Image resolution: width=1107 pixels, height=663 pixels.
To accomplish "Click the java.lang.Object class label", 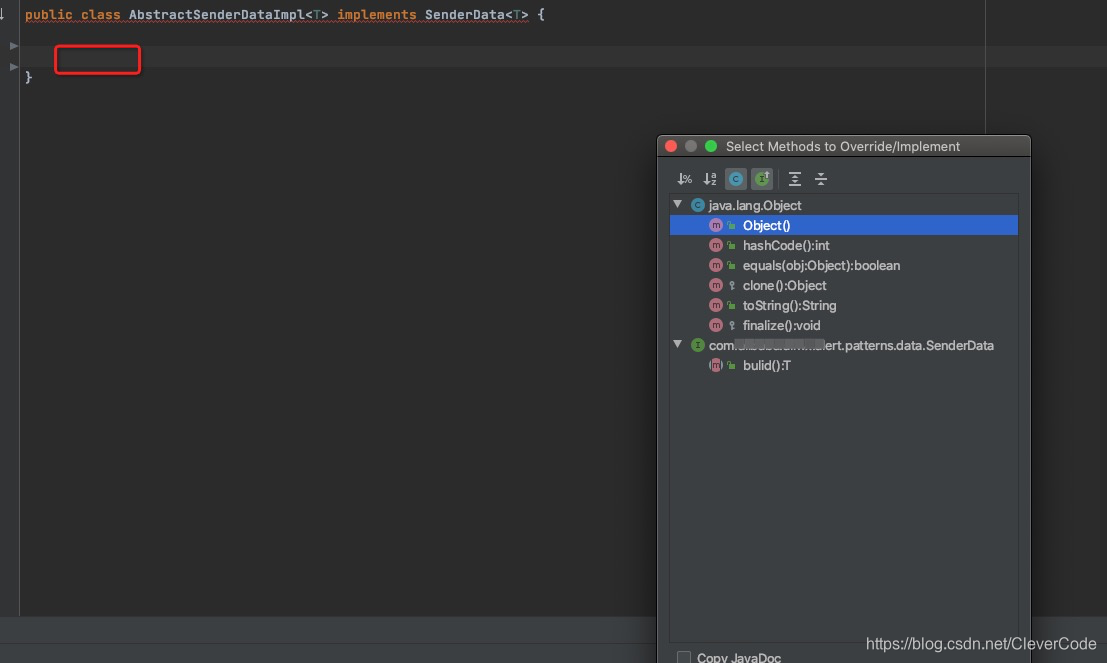I will pyautogui.click(x=755, y=205).
